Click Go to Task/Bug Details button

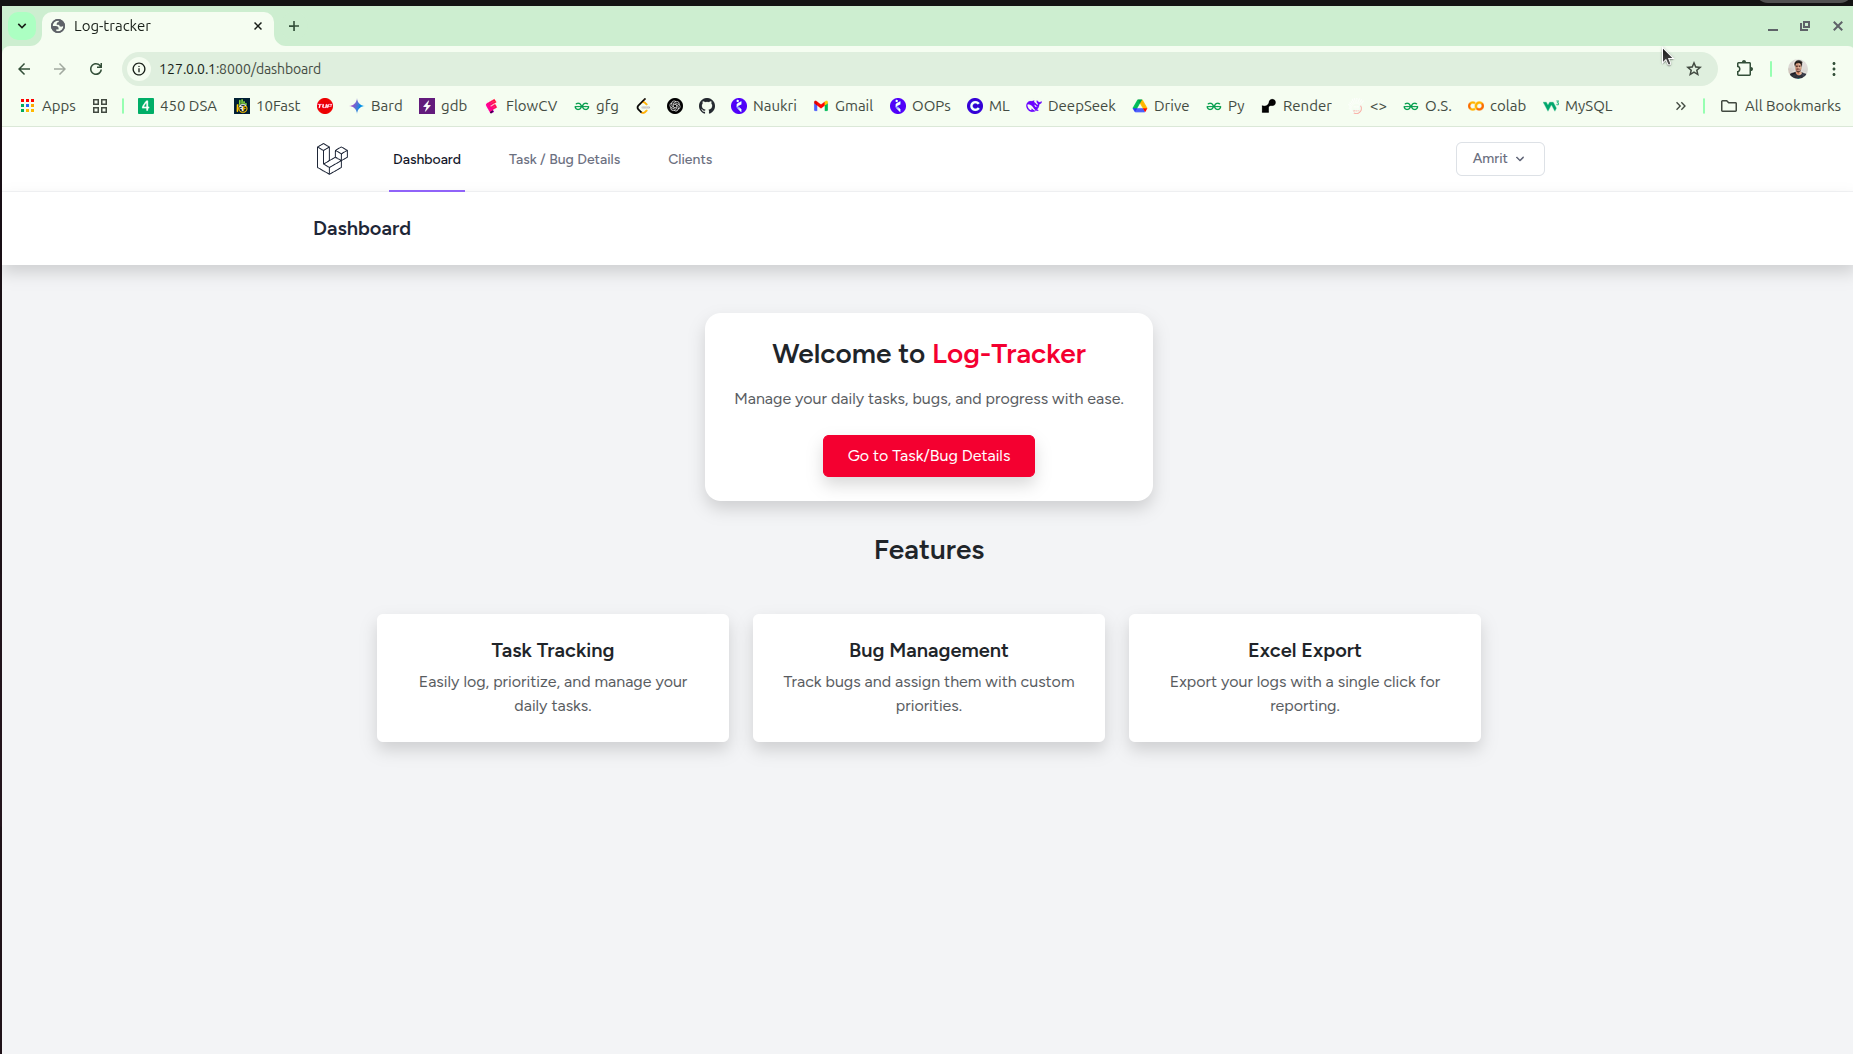(929, 456)
